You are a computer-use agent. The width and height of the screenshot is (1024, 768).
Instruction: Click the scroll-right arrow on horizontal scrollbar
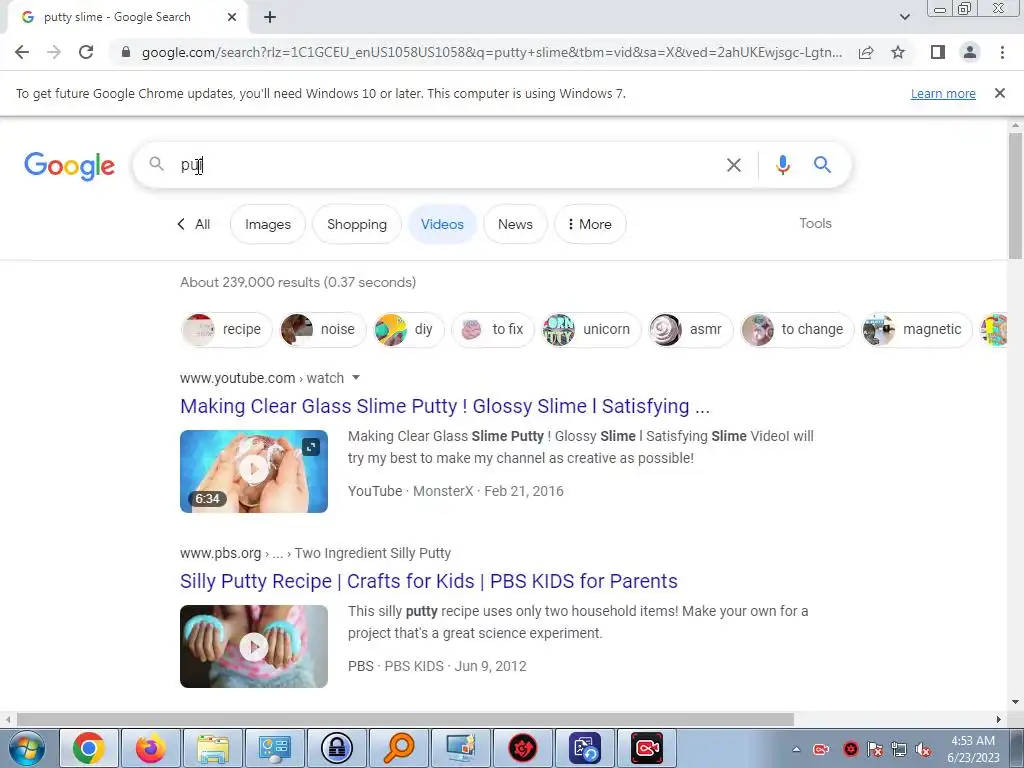point(999,719)
